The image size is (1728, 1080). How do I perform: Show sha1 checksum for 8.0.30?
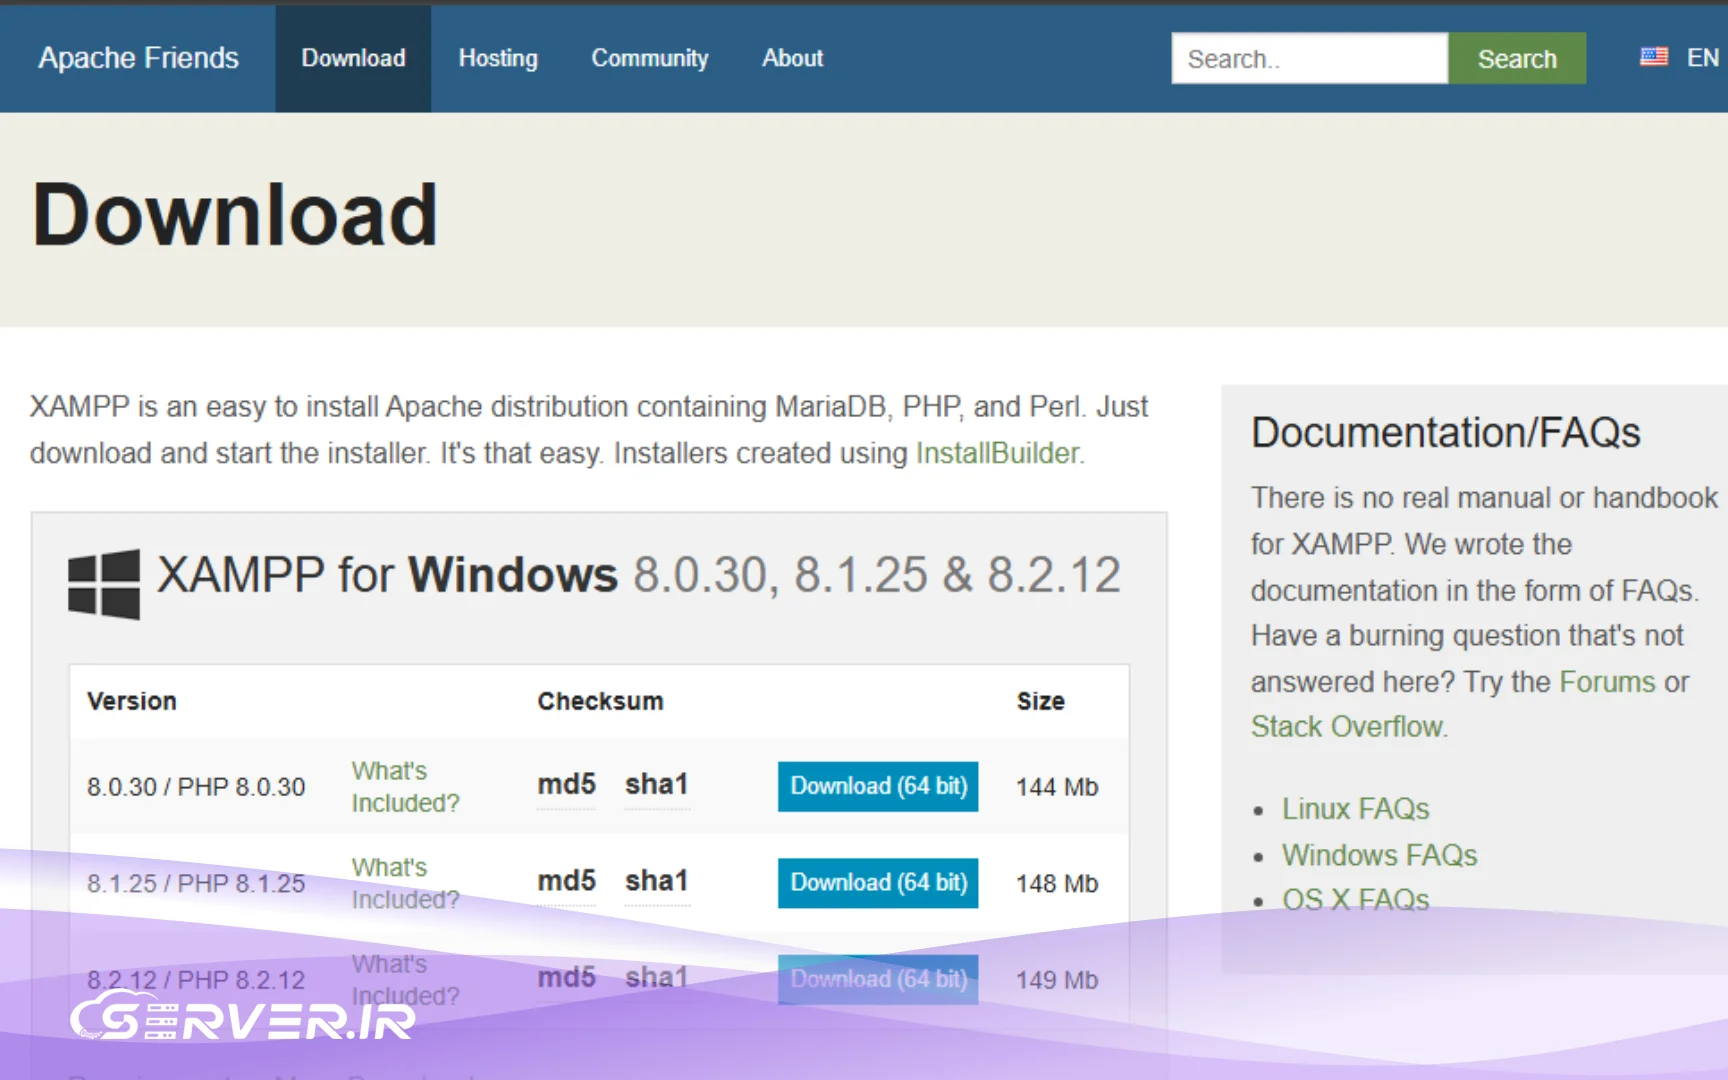pyautogui.click(x=657, y=785)
